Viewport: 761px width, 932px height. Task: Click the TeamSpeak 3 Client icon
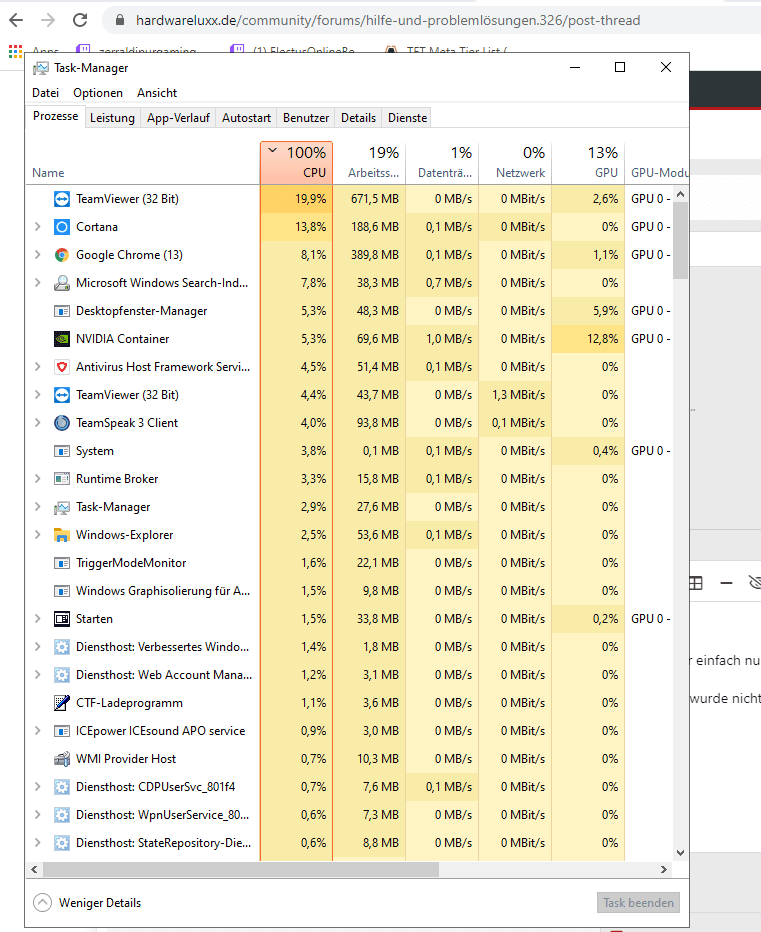62,423
